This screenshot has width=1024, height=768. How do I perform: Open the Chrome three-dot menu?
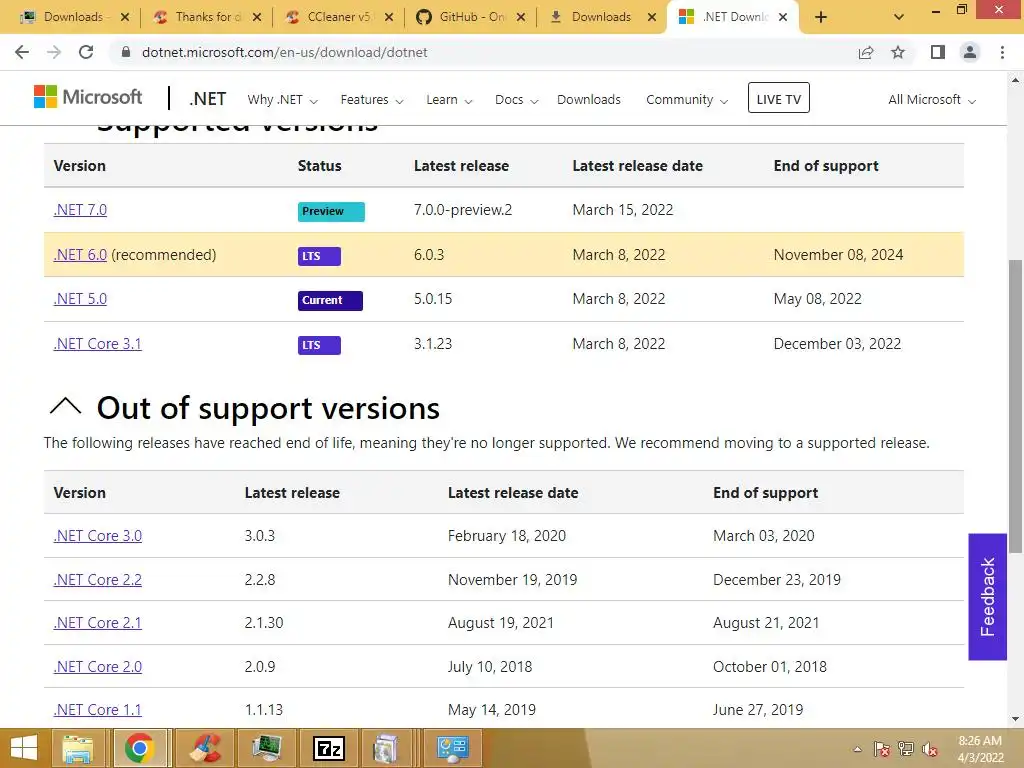(x=1002, y=52)
